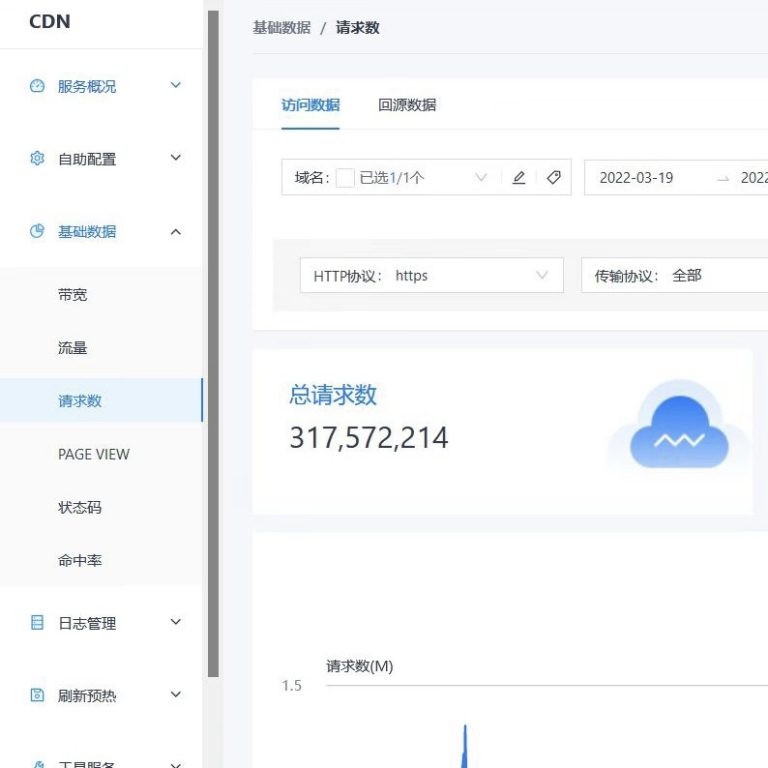Screen dimensions: 768x768
Task: Toggle the 域名 select-all checkbox
Action: tap(345, 178)
